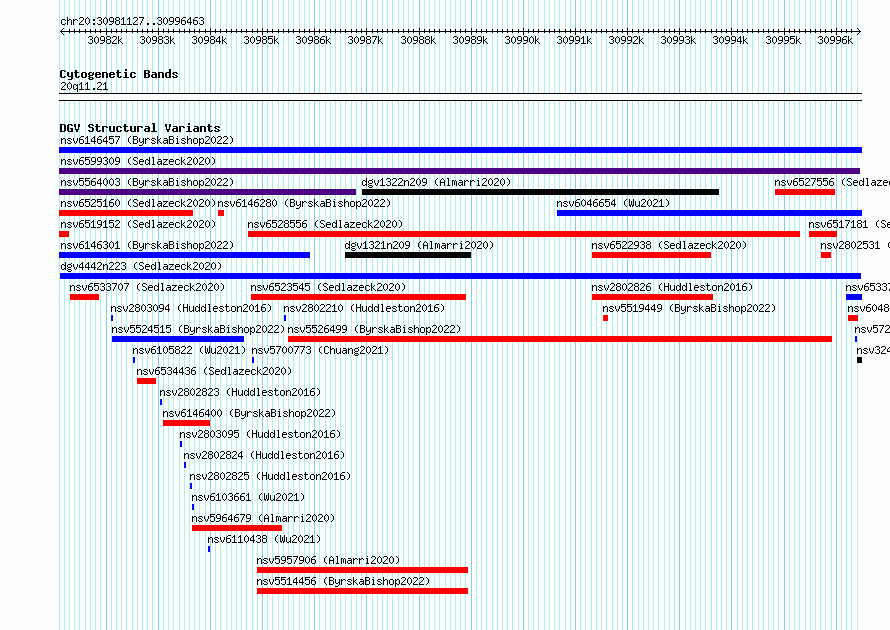Click dgv1322n209 (Almarri2020) label

[436, 182]
